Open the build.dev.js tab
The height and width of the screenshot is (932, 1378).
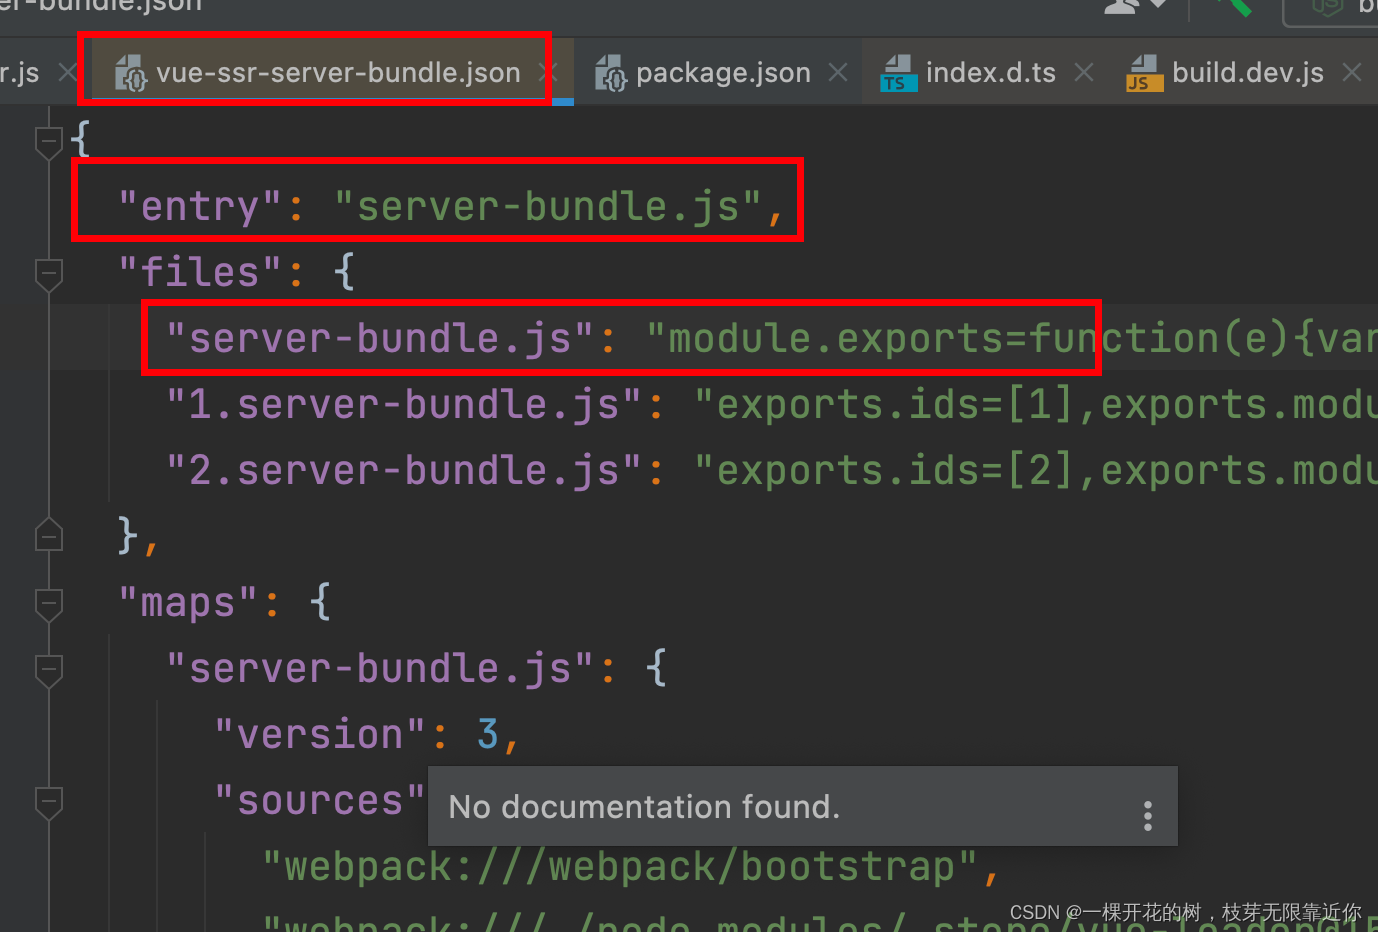pyautogui.click(x=1247, y=72)
